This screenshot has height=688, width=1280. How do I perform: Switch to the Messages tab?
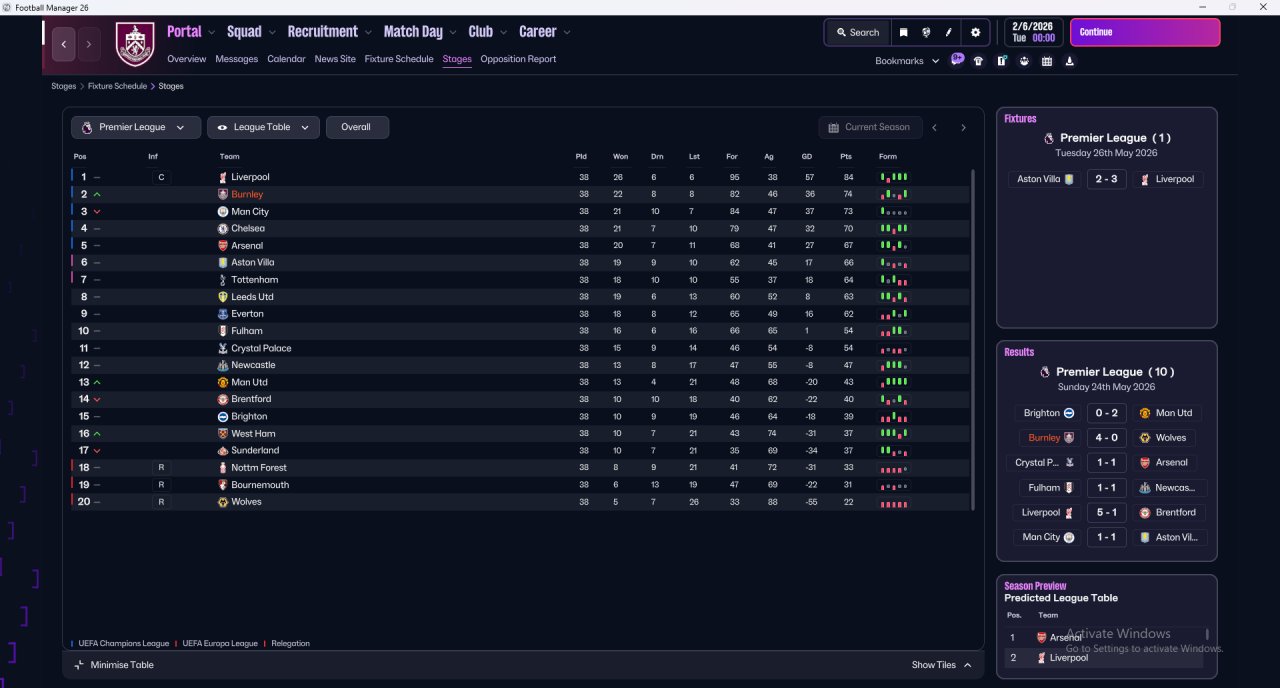[x=237, y=59]
